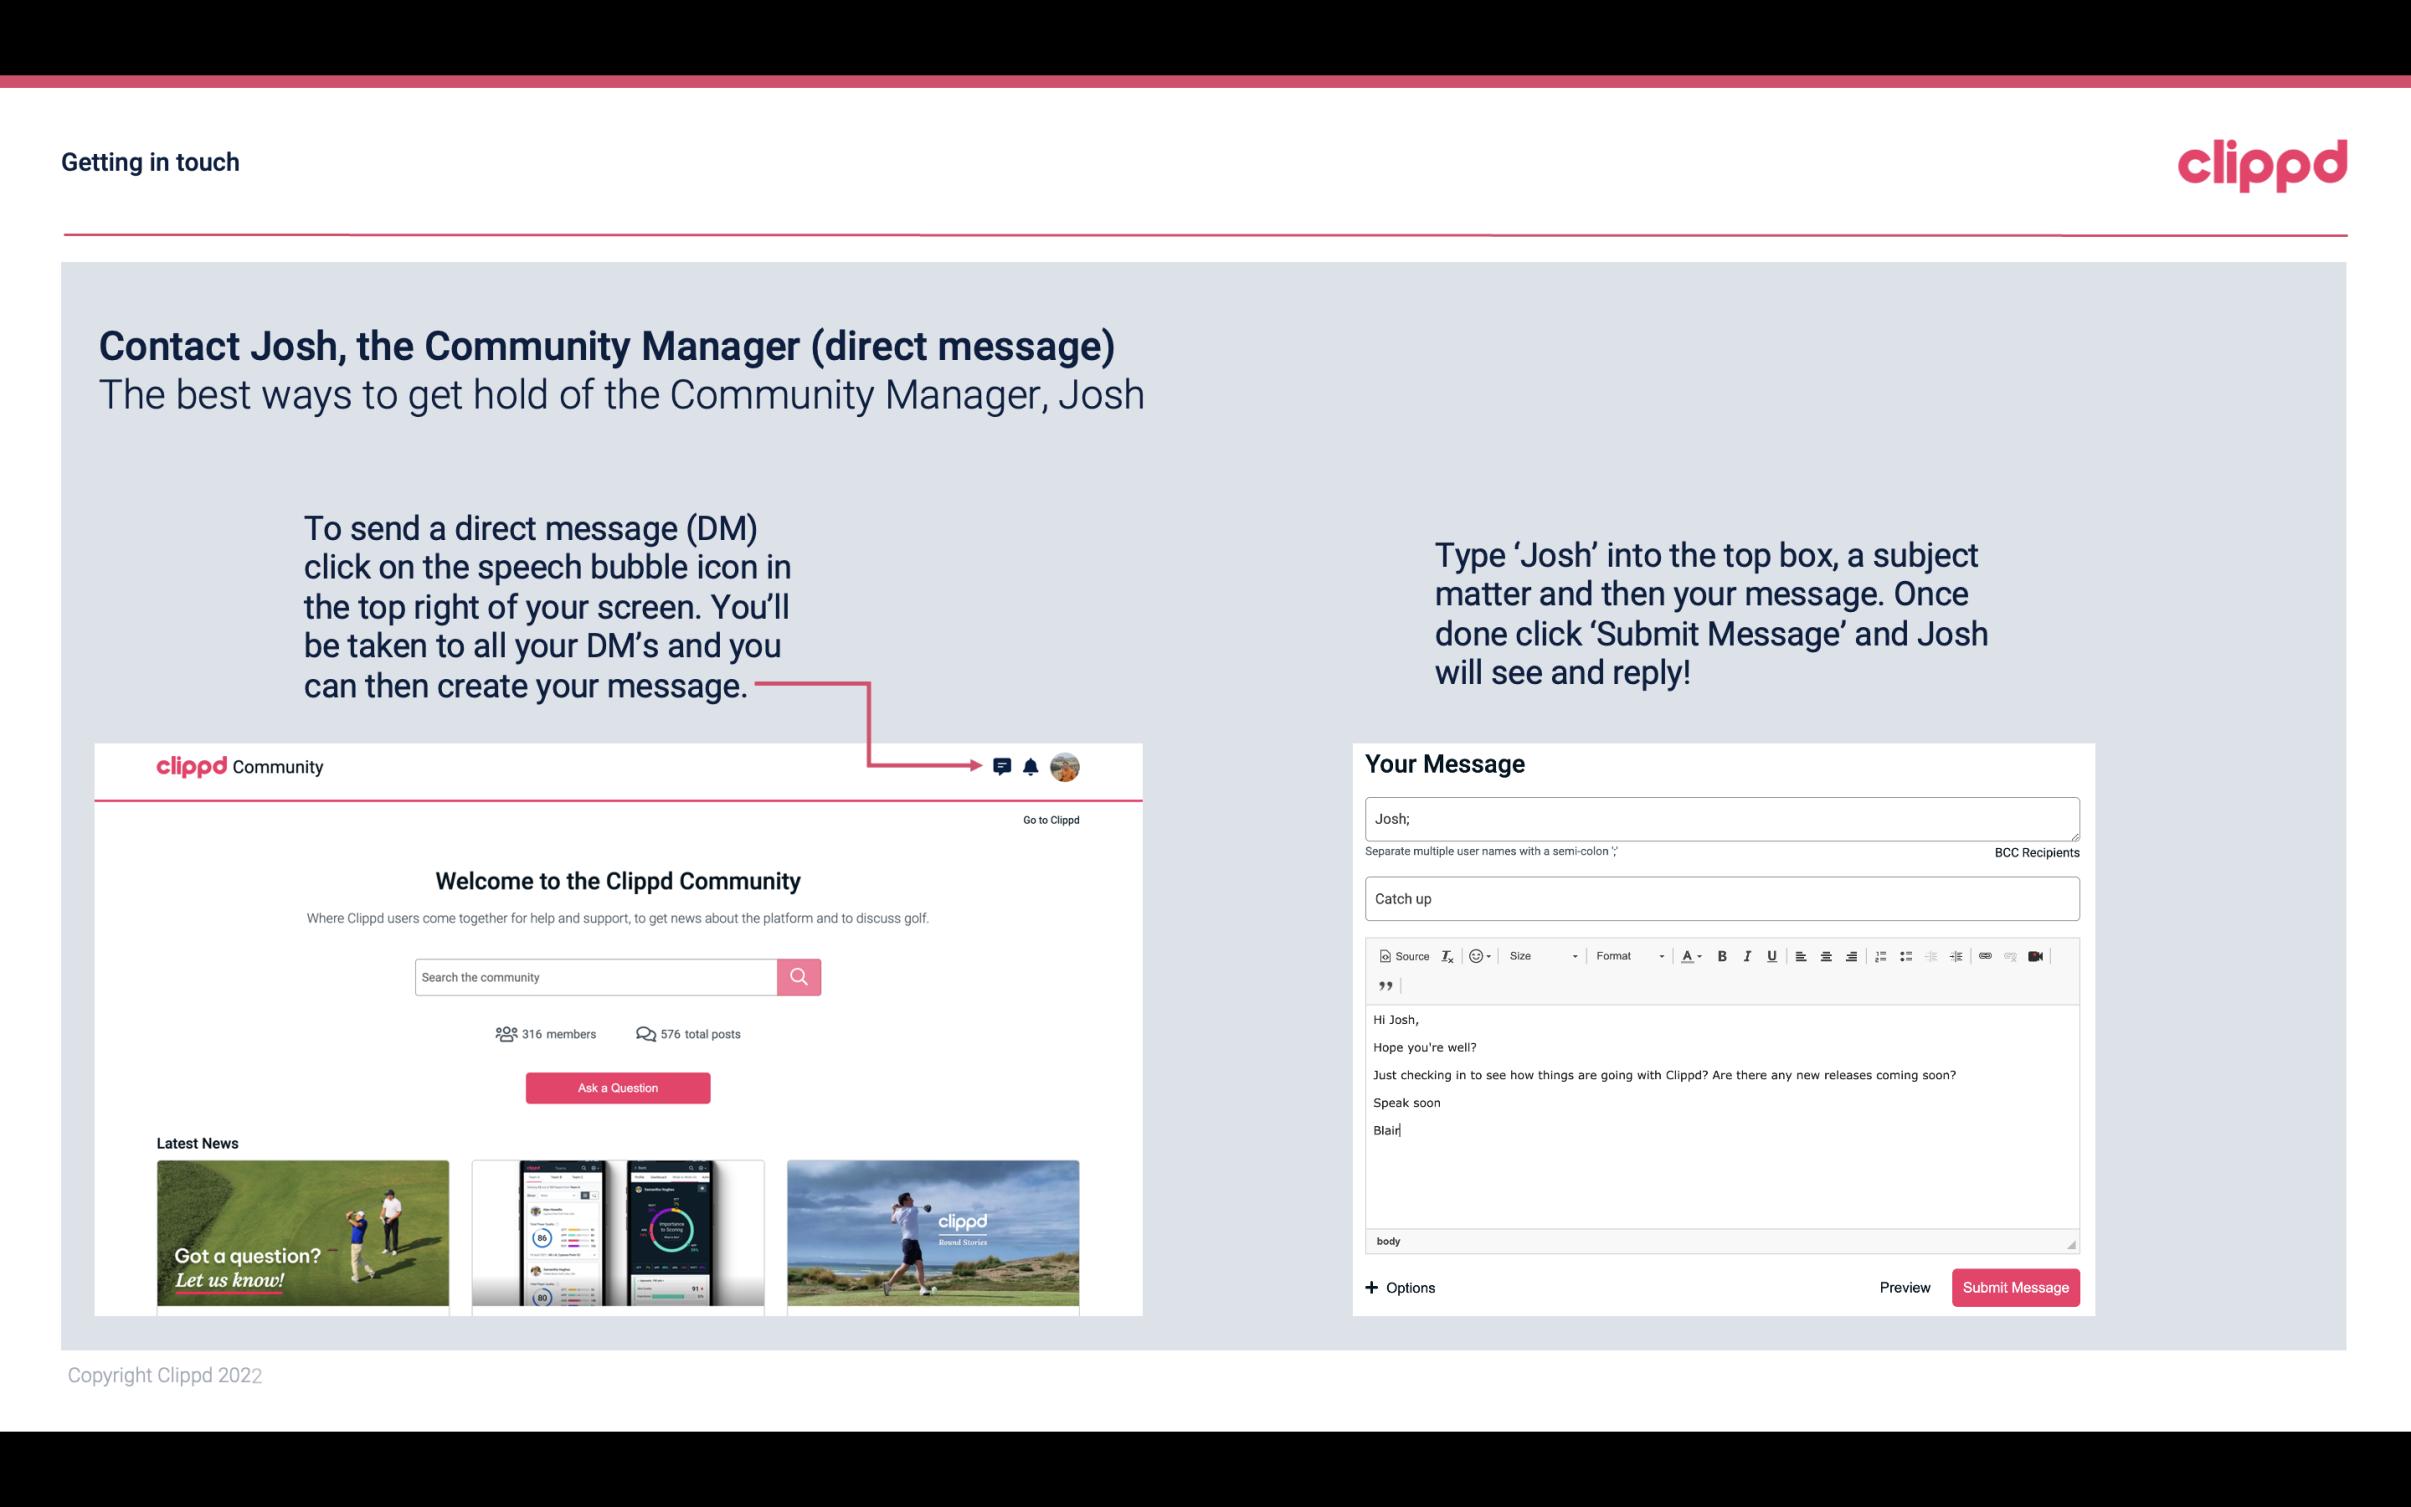The width and height of the screenshot is (2411, 1507).
Task: Click the recipient input field for Josh
Action: click(1722, 816)
